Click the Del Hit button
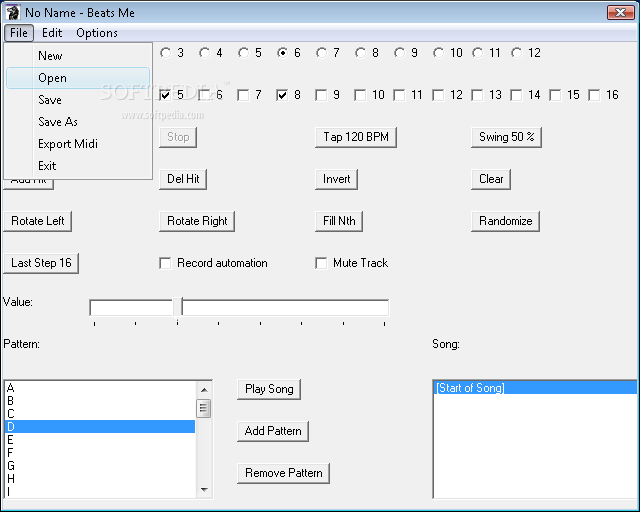Screen dimensions: 640x512 point(183,179)
